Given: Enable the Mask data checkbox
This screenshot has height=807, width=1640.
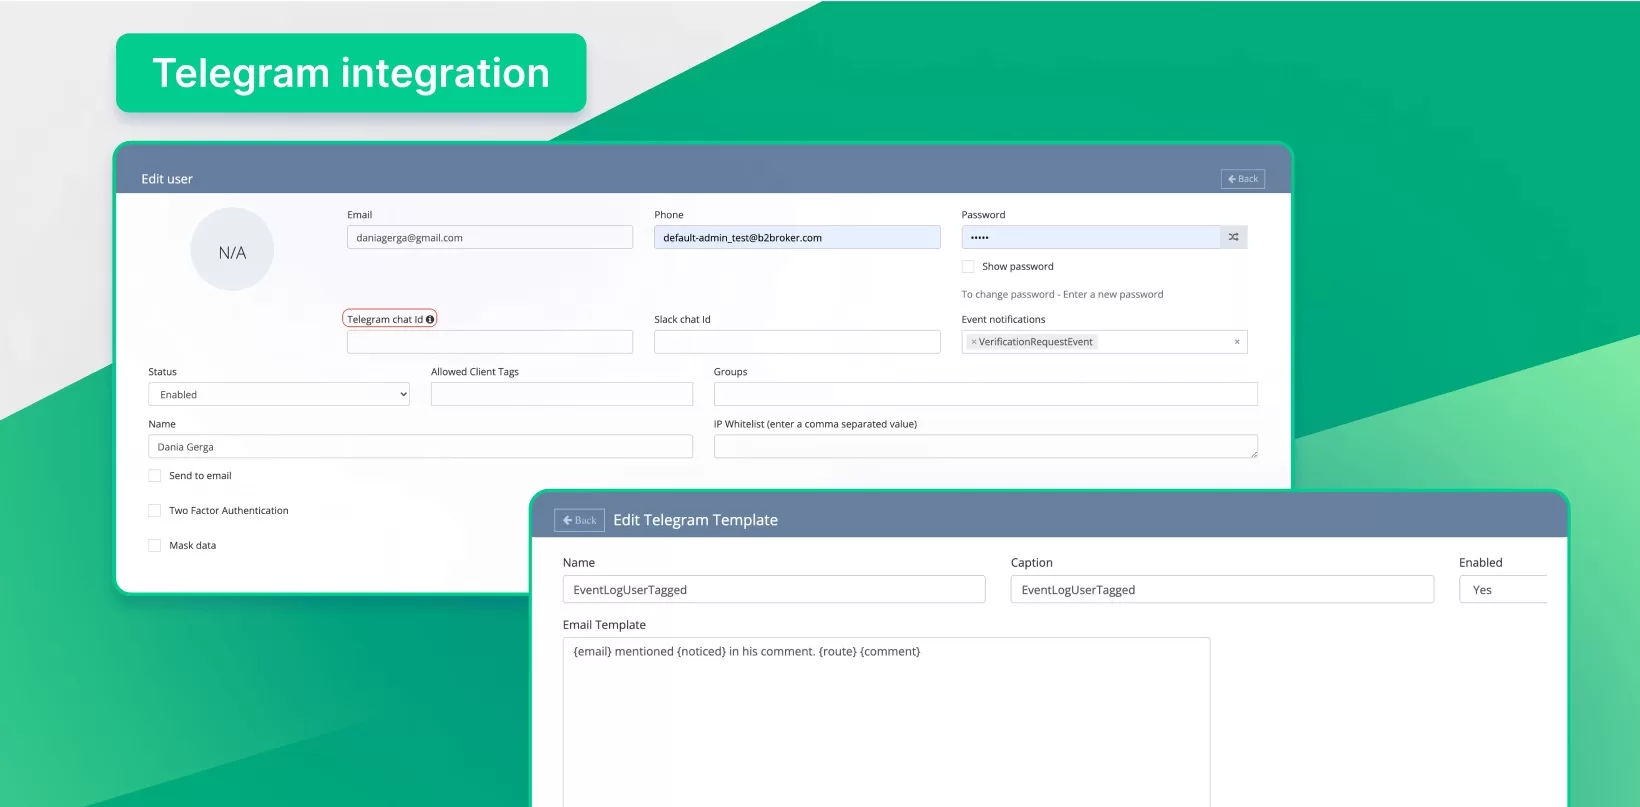Looking at the screenshot, I should pyautogui.click(x=155, y=546).
